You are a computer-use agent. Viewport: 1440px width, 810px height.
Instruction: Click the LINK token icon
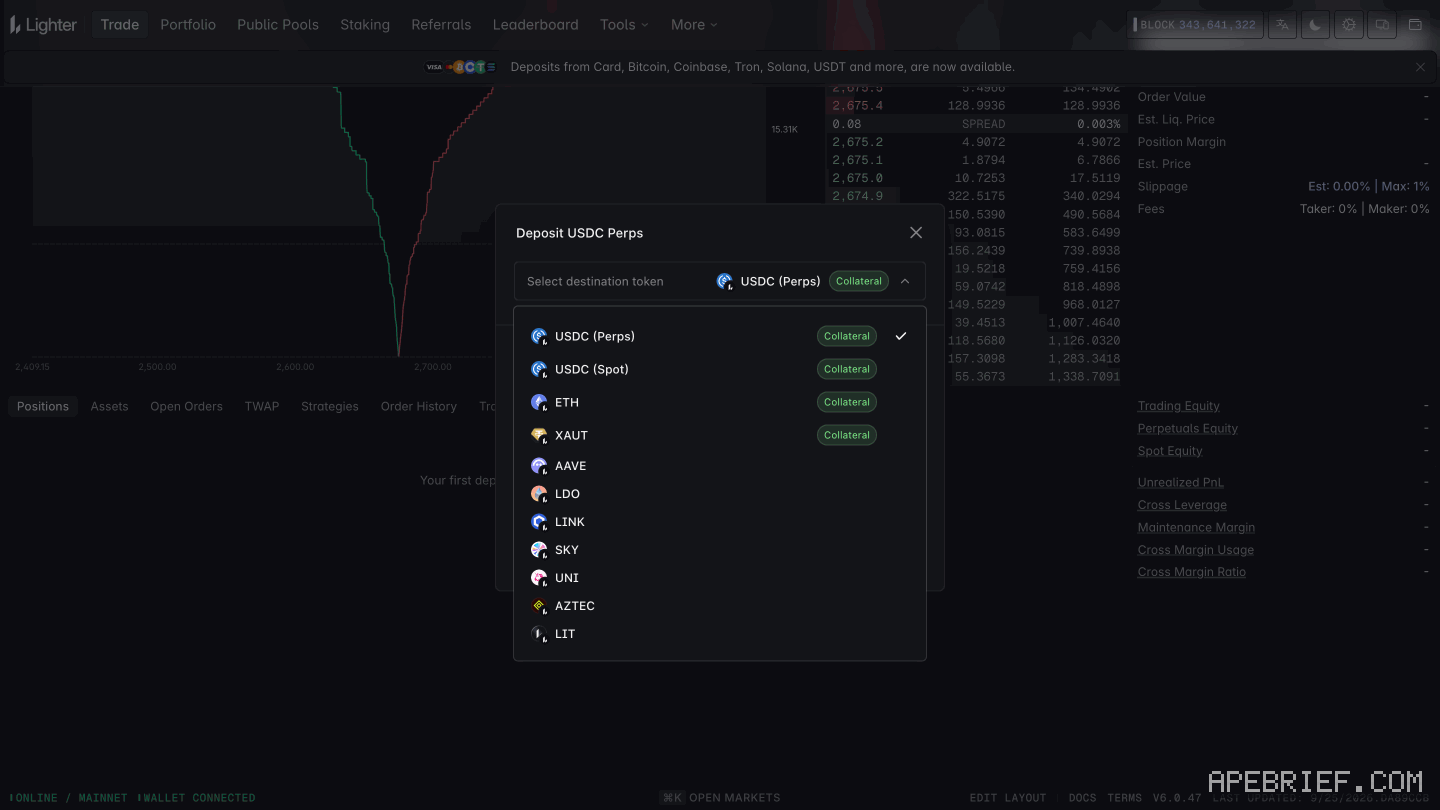point(539,522)
